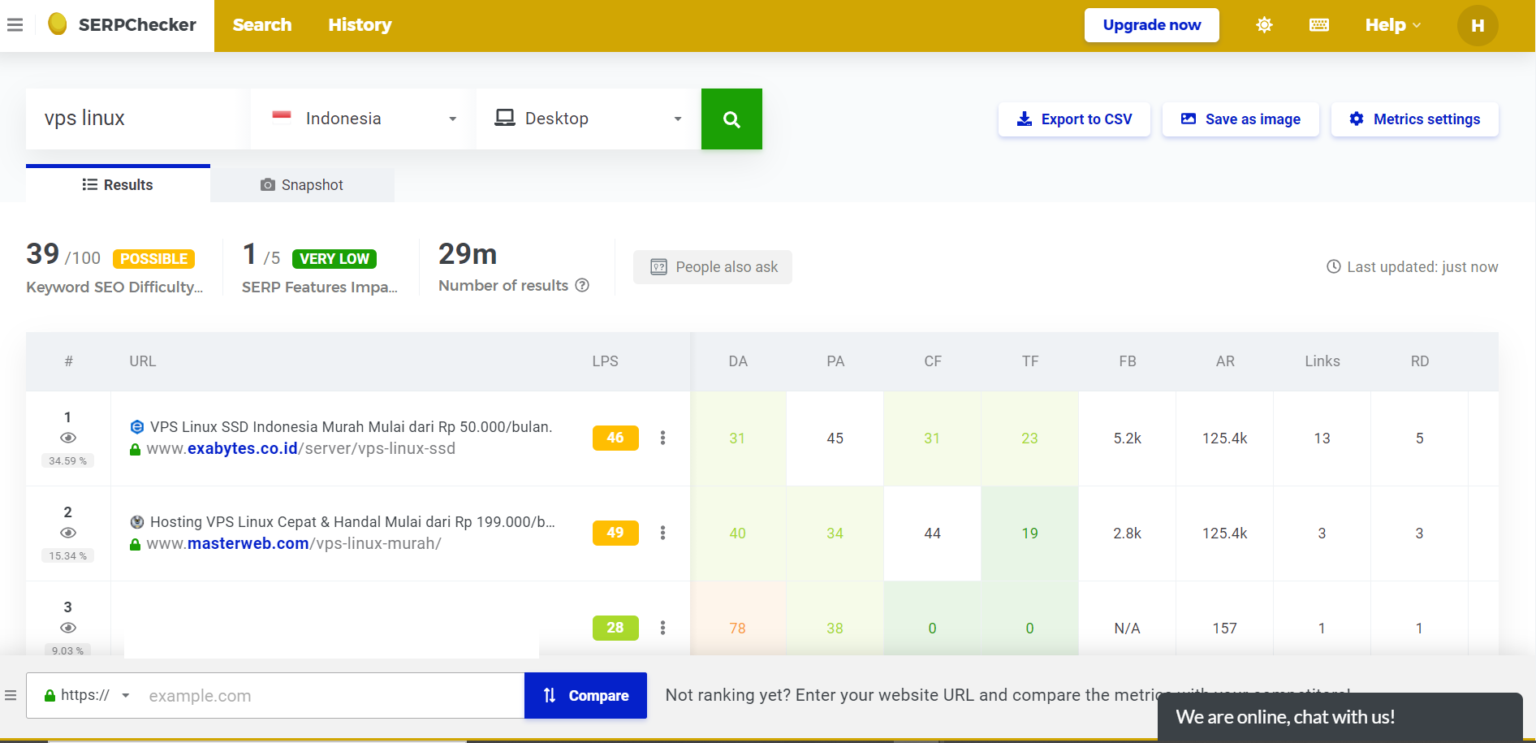Click the lock icon beside exabytes URL
This screenshot has height=743, width=1536.
click(x=135, y=449)
